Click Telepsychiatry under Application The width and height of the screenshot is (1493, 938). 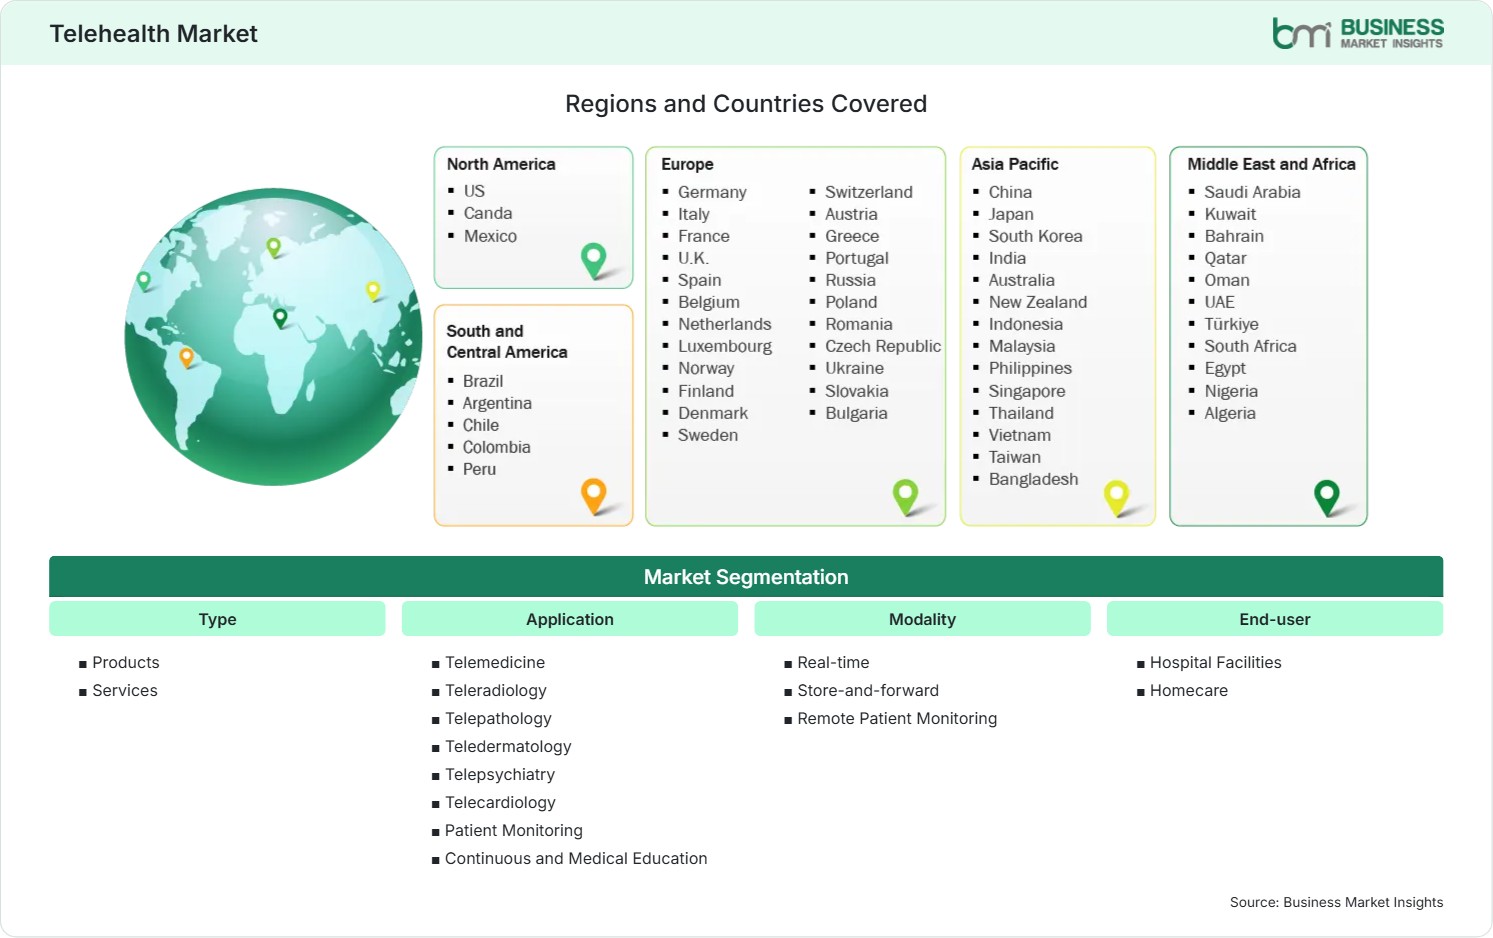[x=500, y=774]
